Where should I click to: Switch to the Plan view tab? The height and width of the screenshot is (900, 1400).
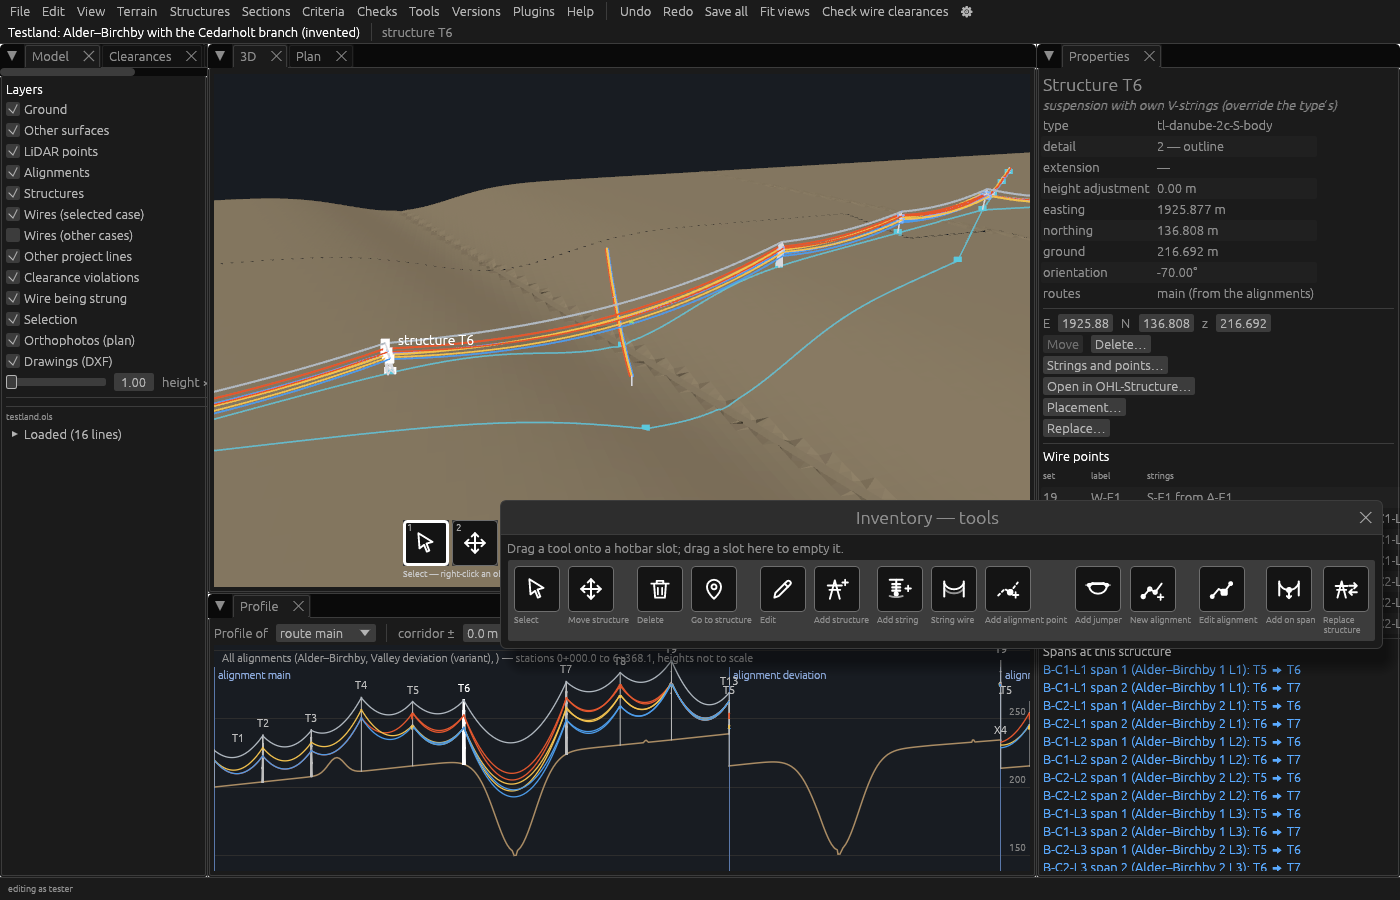pos(308,57)
